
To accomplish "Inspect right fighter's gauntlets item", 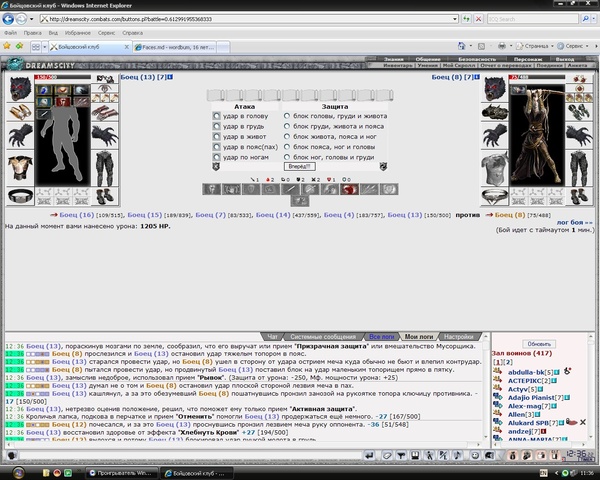I will tap(579, 112).
